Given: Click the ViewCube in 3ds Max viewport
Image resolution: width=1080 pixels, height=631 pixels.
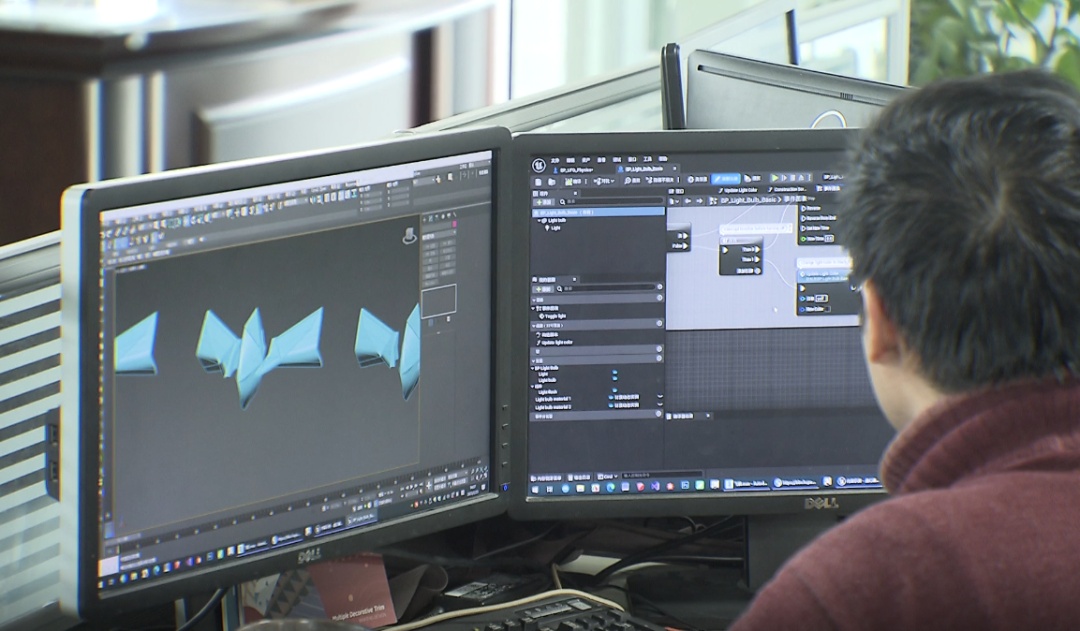Looking at the screenshot, I should pyautogui.click(x=411, y=235).
